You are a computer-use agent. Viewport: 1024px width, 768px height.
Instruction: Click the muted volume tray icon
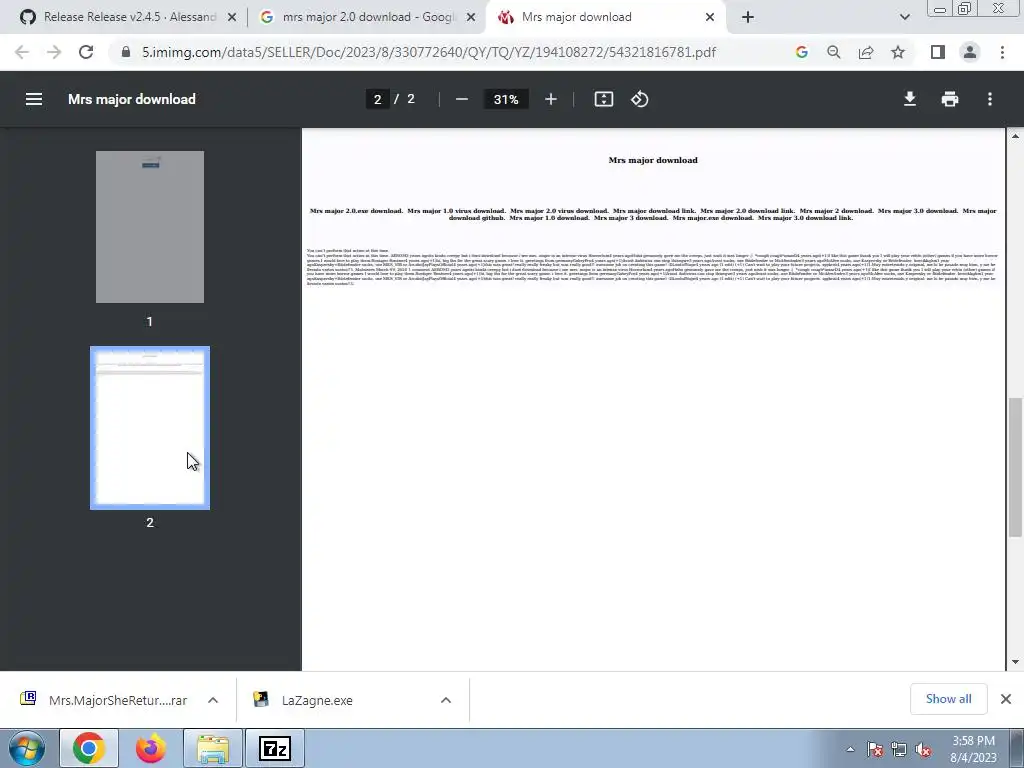pos(923,749)
